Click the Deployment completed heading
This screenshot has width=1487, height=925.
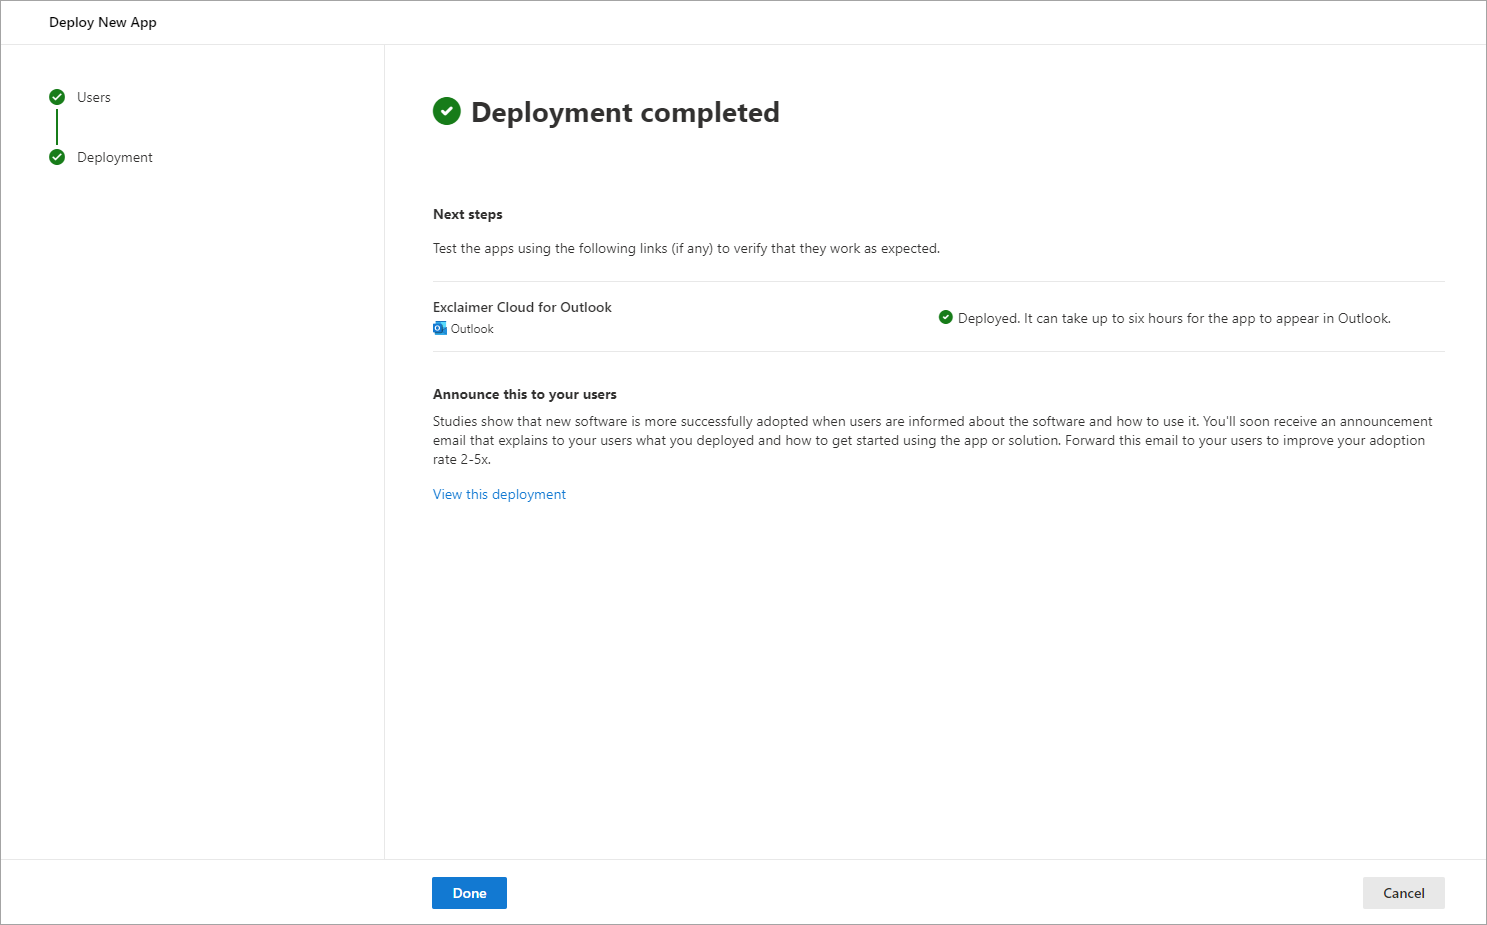[x=625, y=112]
